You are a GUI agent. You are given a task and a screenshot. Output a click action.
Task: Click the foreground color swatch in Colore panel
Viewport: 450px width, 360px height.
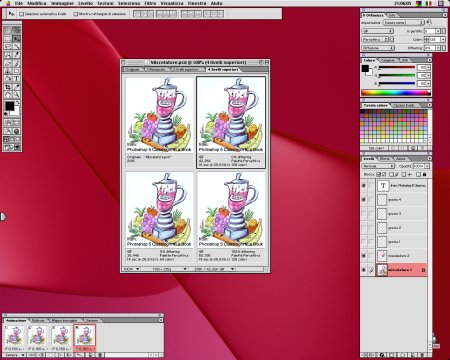tap(365, 68)
